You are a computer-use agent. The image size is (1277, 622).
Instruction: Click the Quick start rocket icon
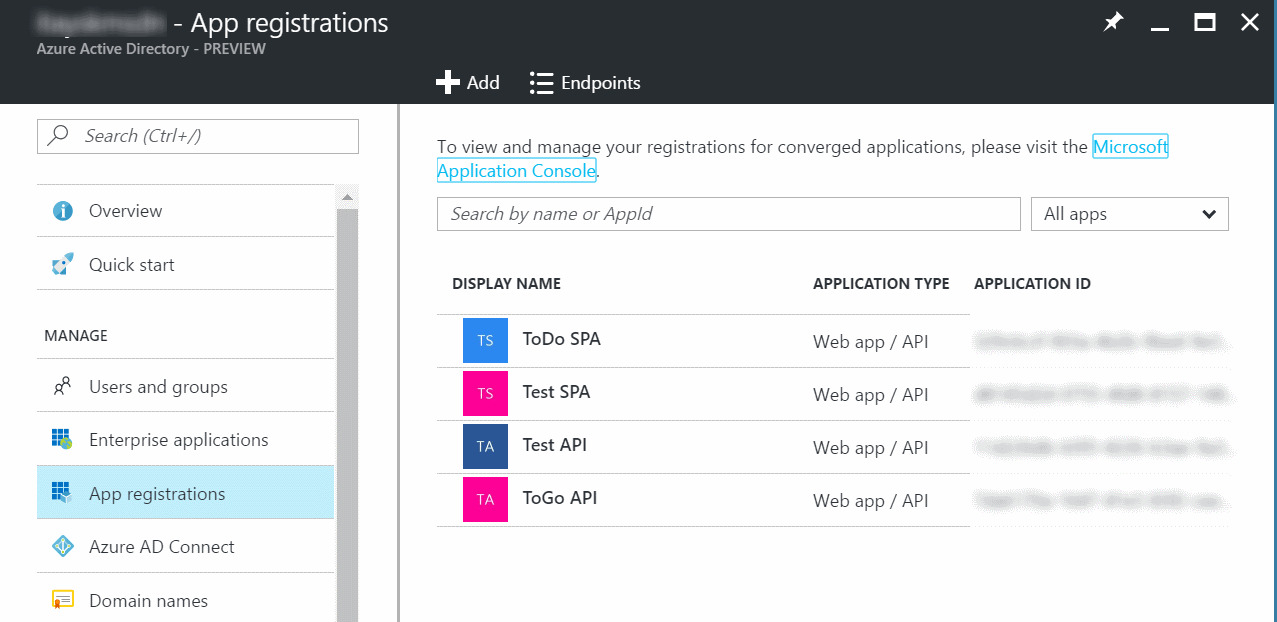63,265
